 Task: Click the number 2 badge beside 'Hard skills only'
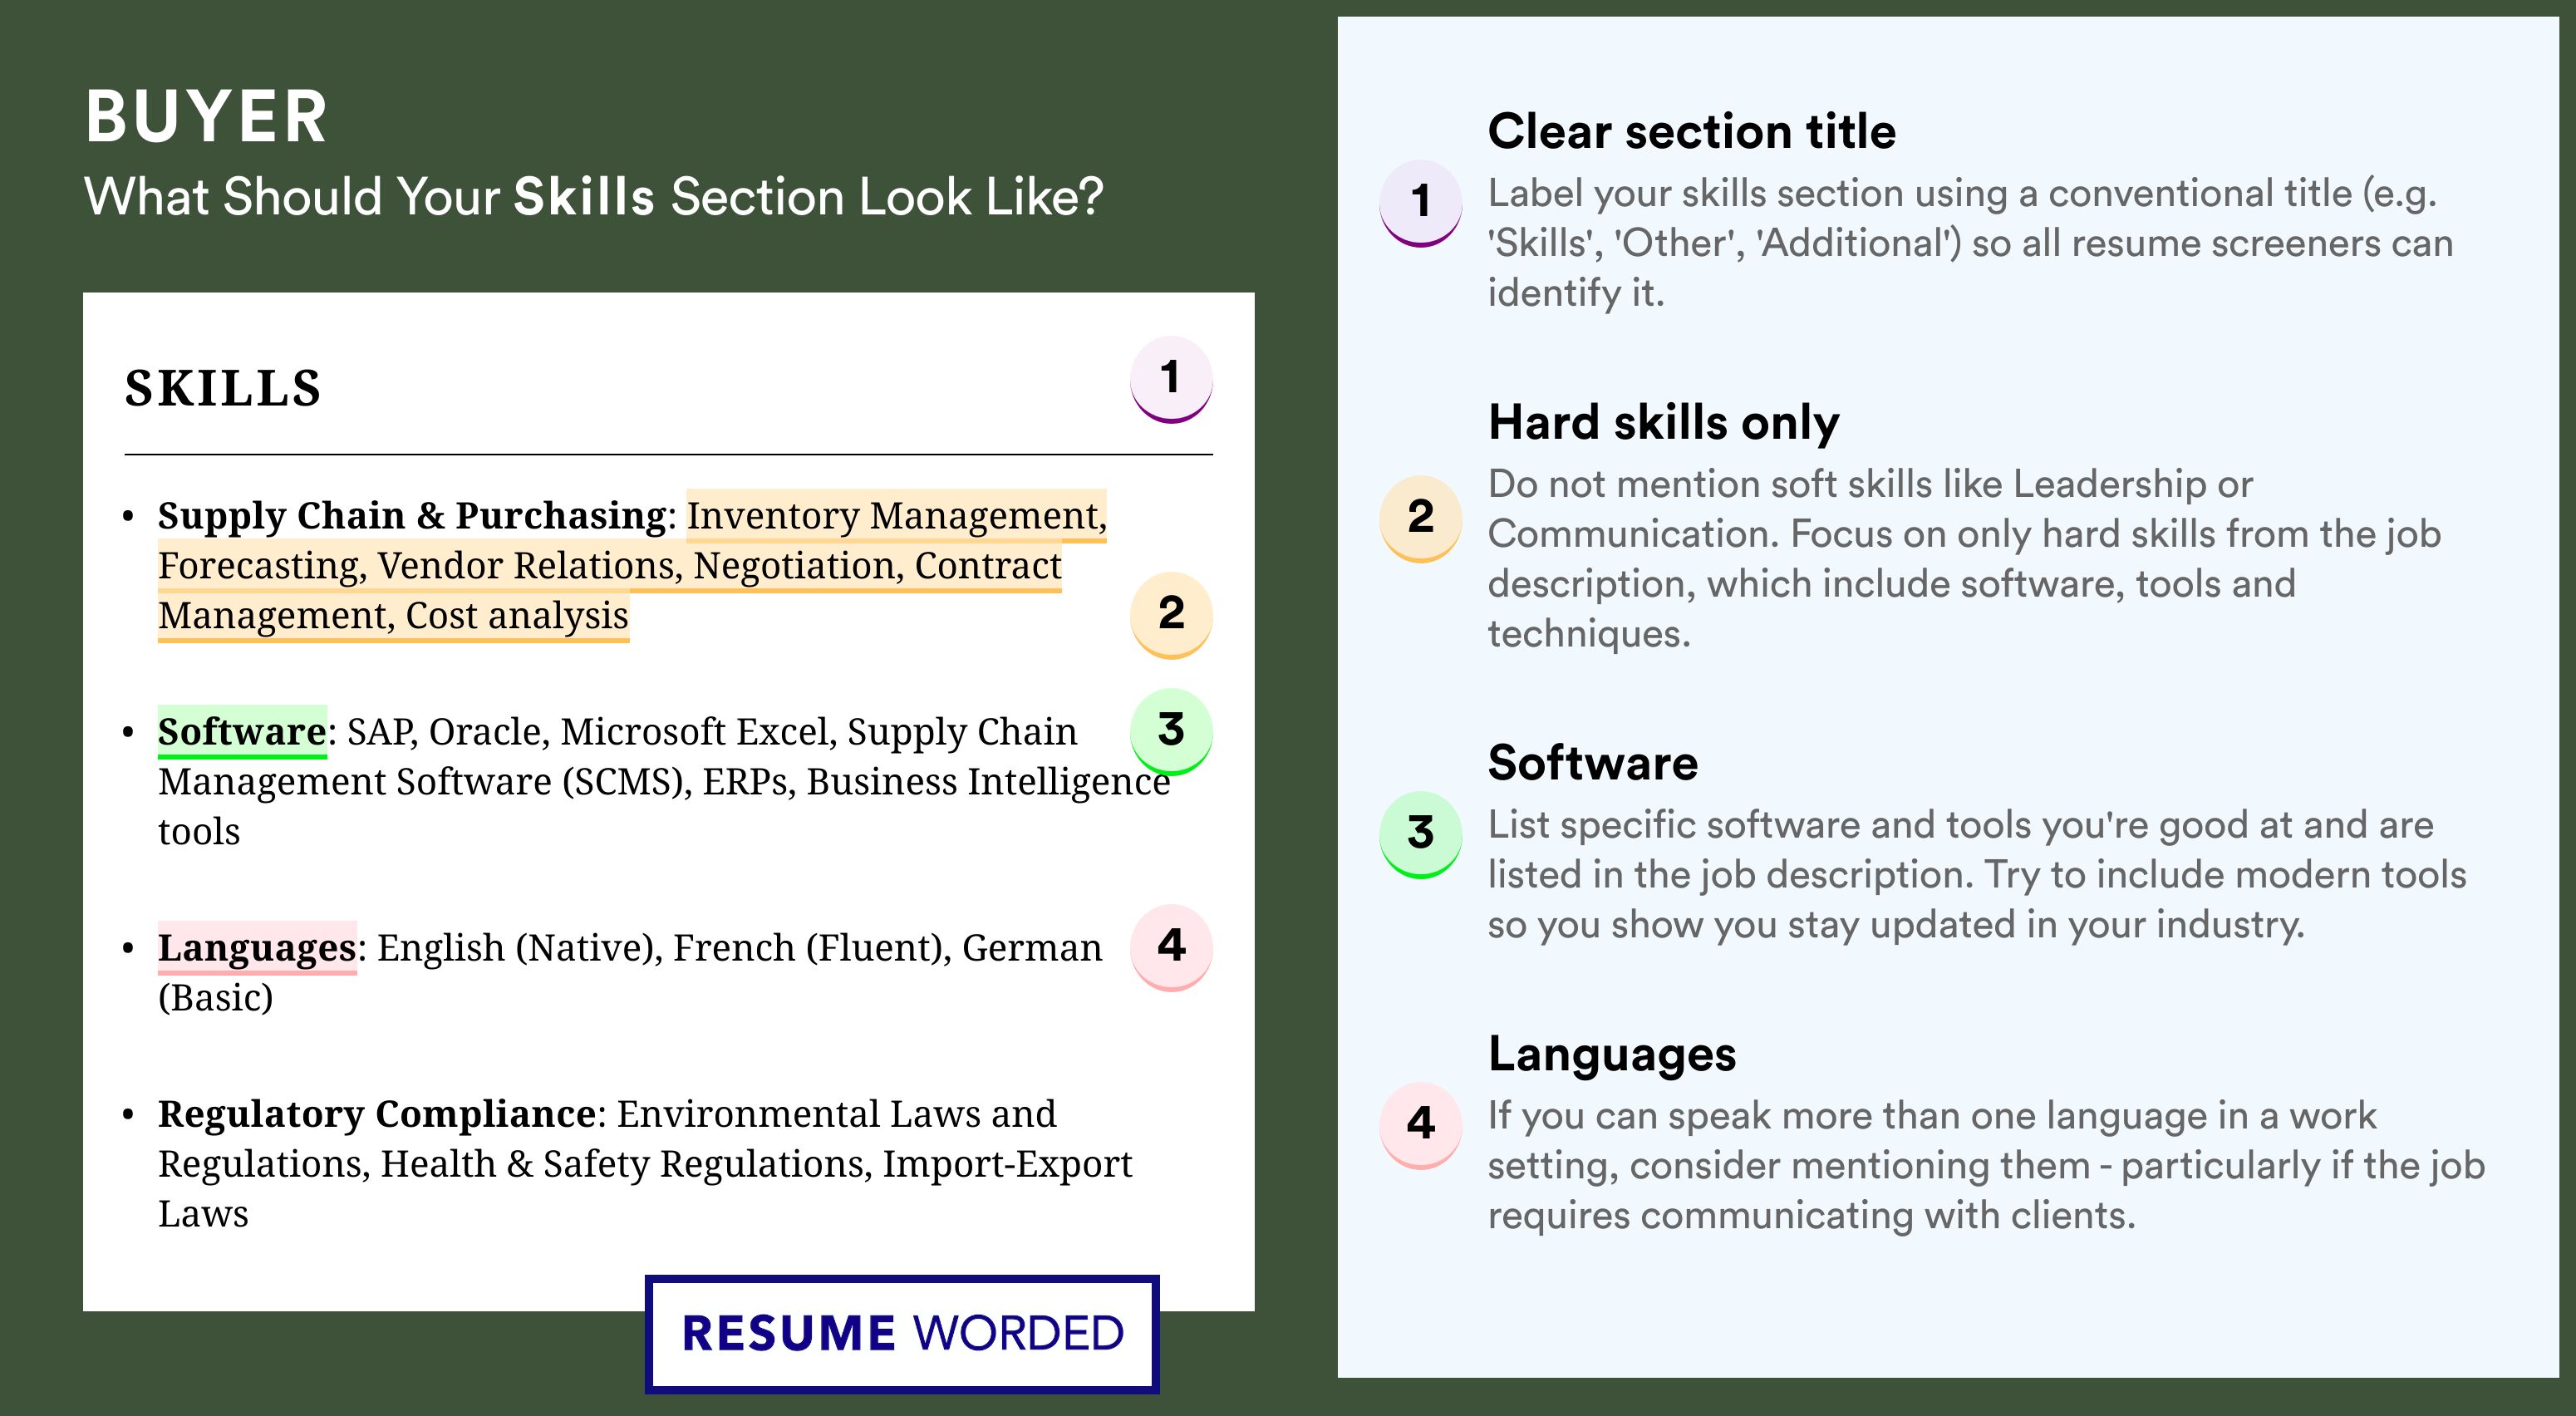click(x=1420, y=517)
